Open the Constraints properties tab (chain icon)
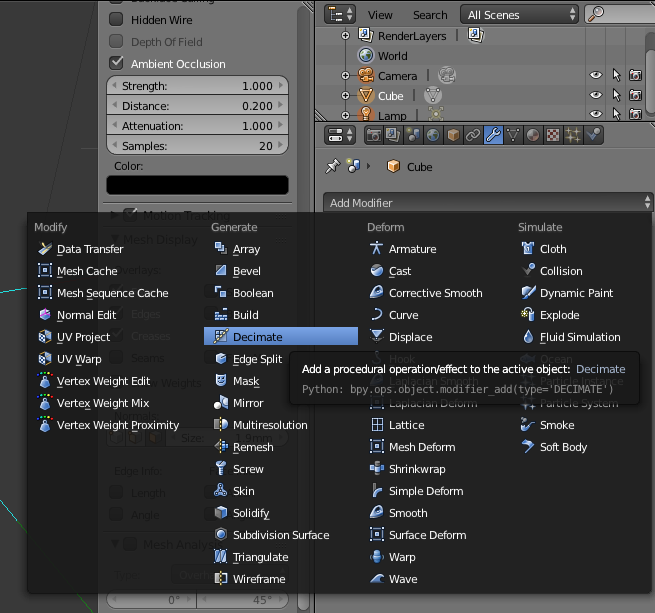This screenshot has height=613, width=655. (x=473, y=135)
